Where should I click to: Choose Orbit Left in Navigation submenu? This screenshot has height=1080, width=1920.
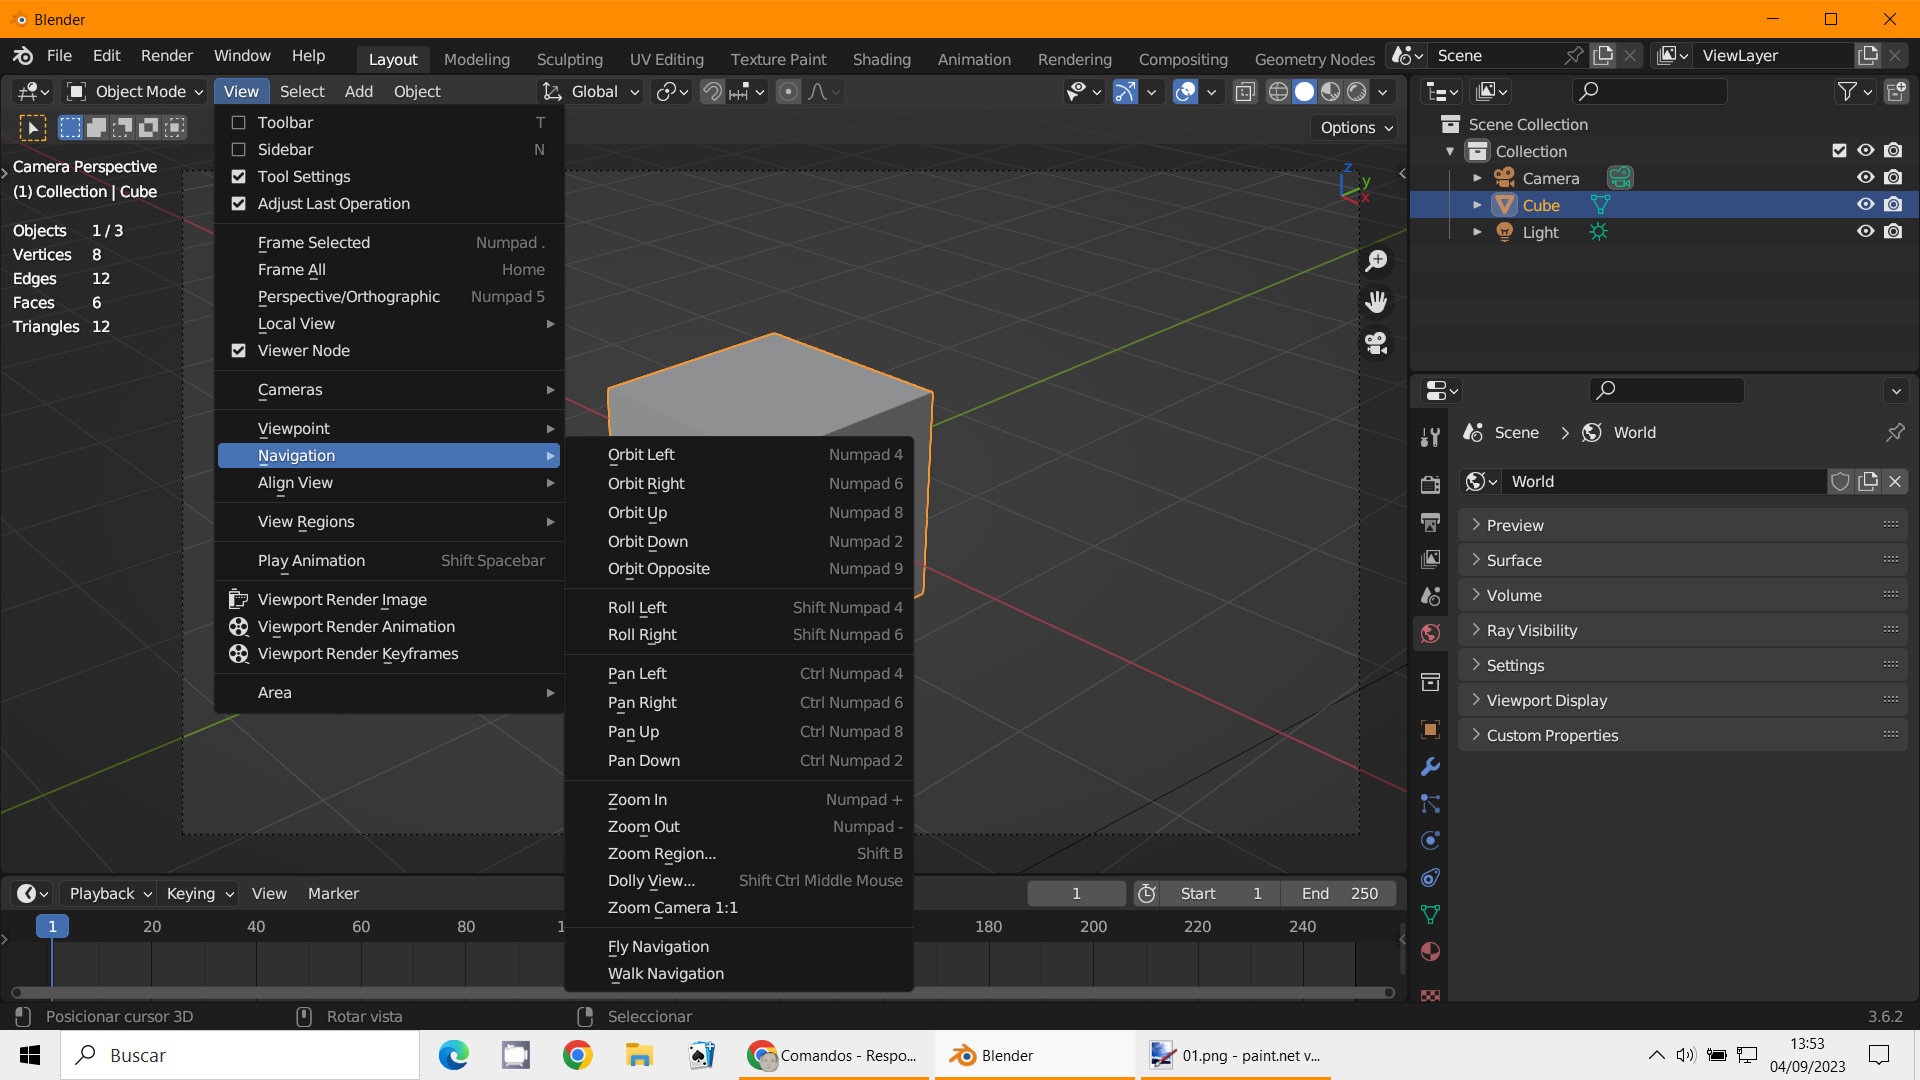(641, 455)
